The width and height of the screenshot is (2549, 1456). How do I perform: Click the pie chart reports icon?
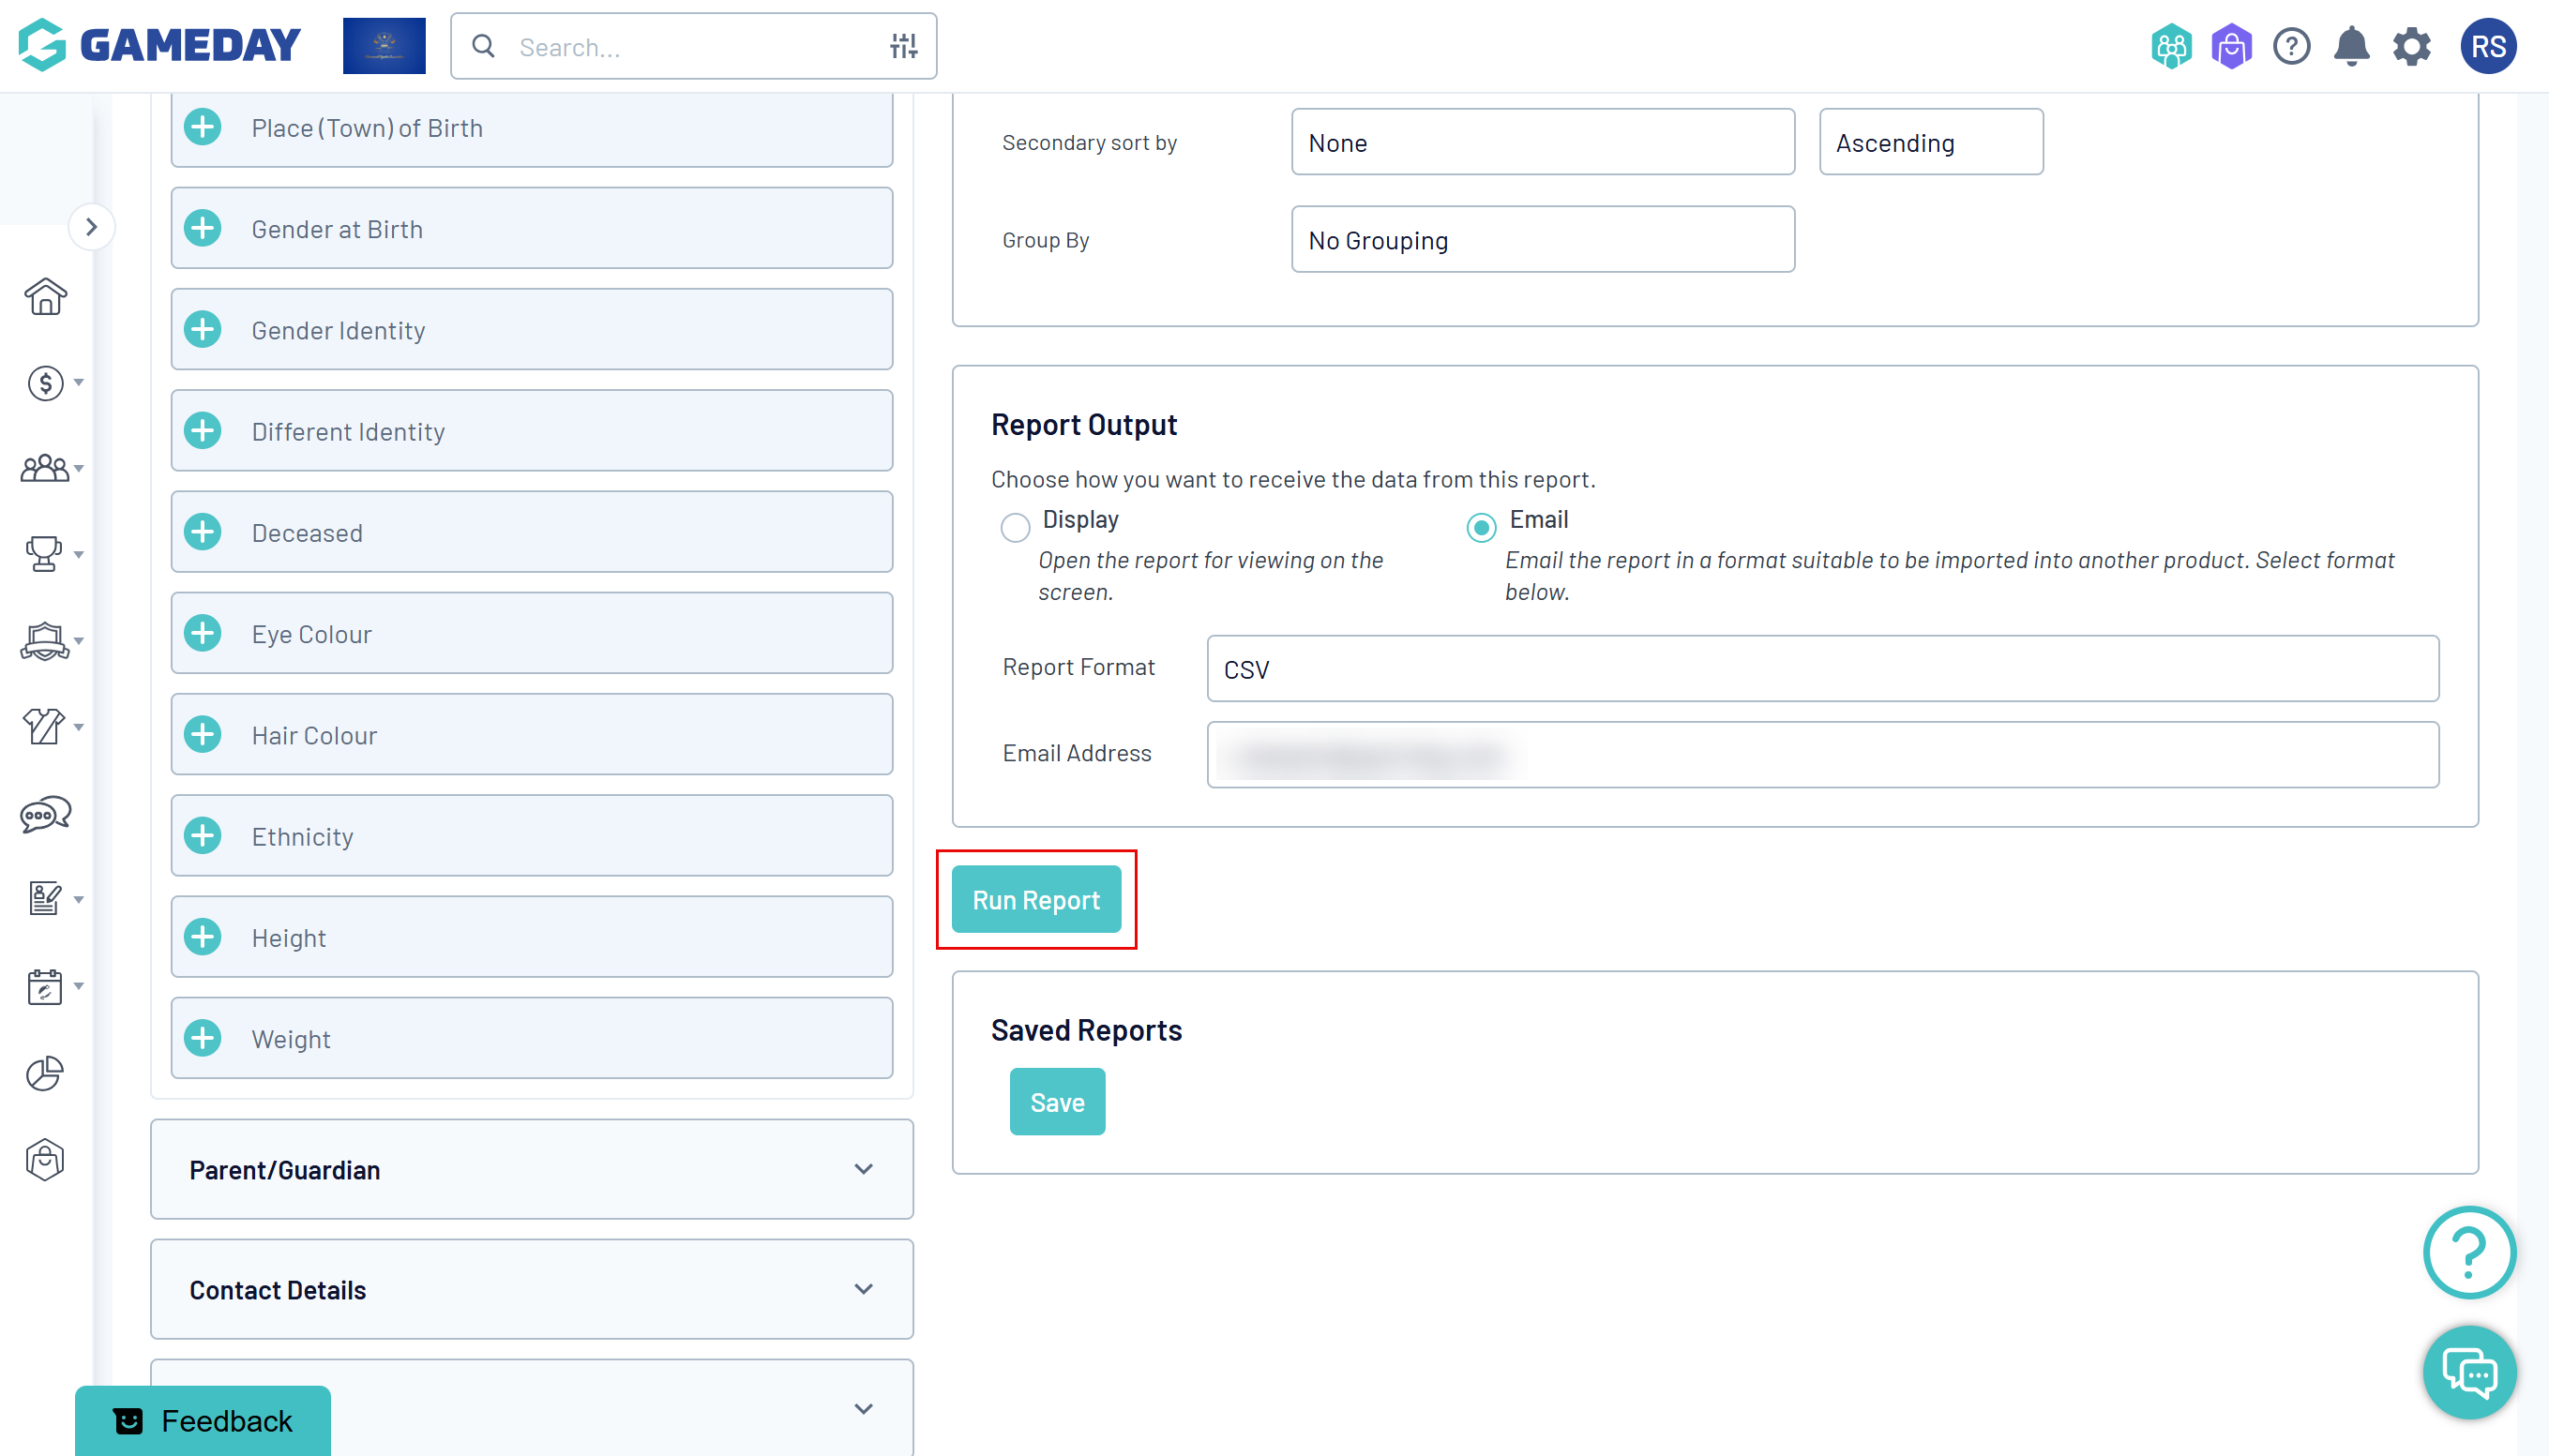click(x=44, y=1073)
